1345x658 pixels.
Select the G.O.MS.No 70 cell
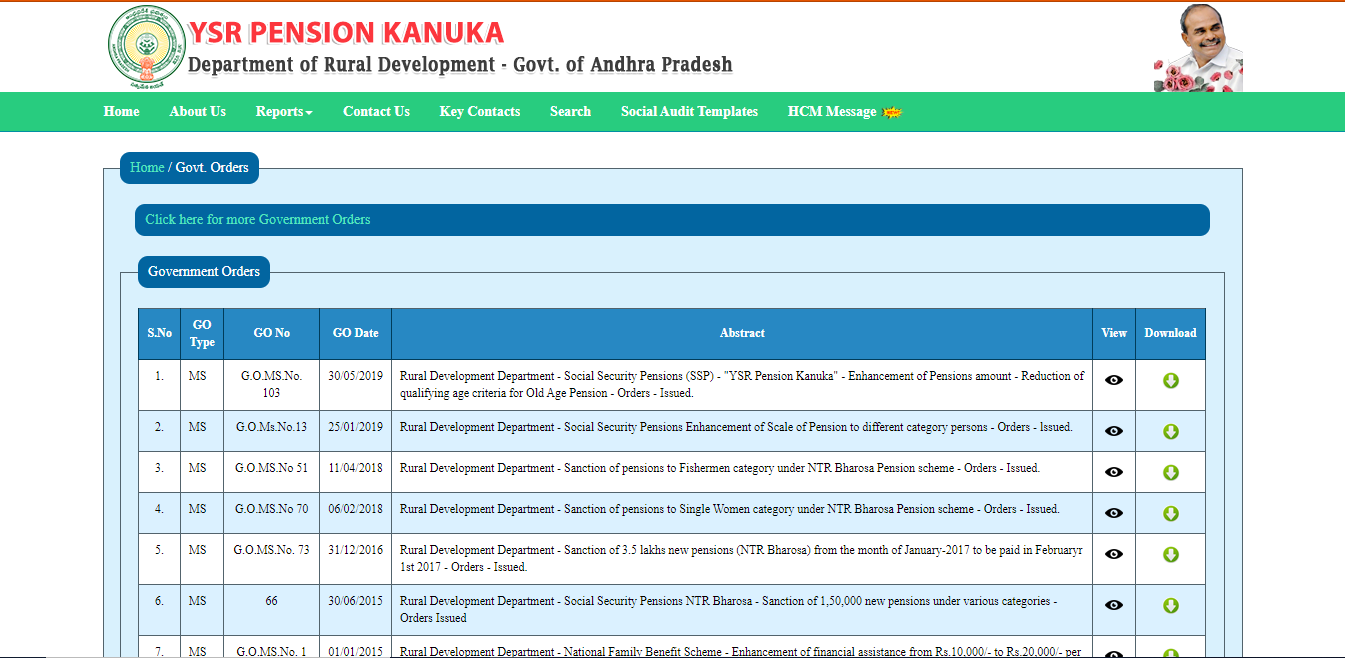click(272, 513)
